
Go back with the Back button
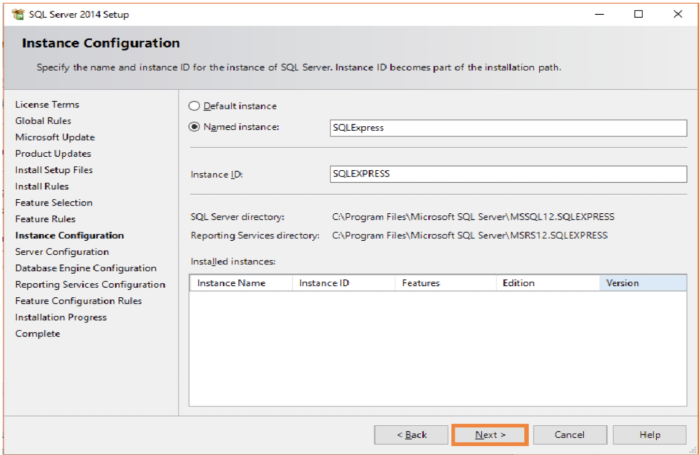pos(411,434)
